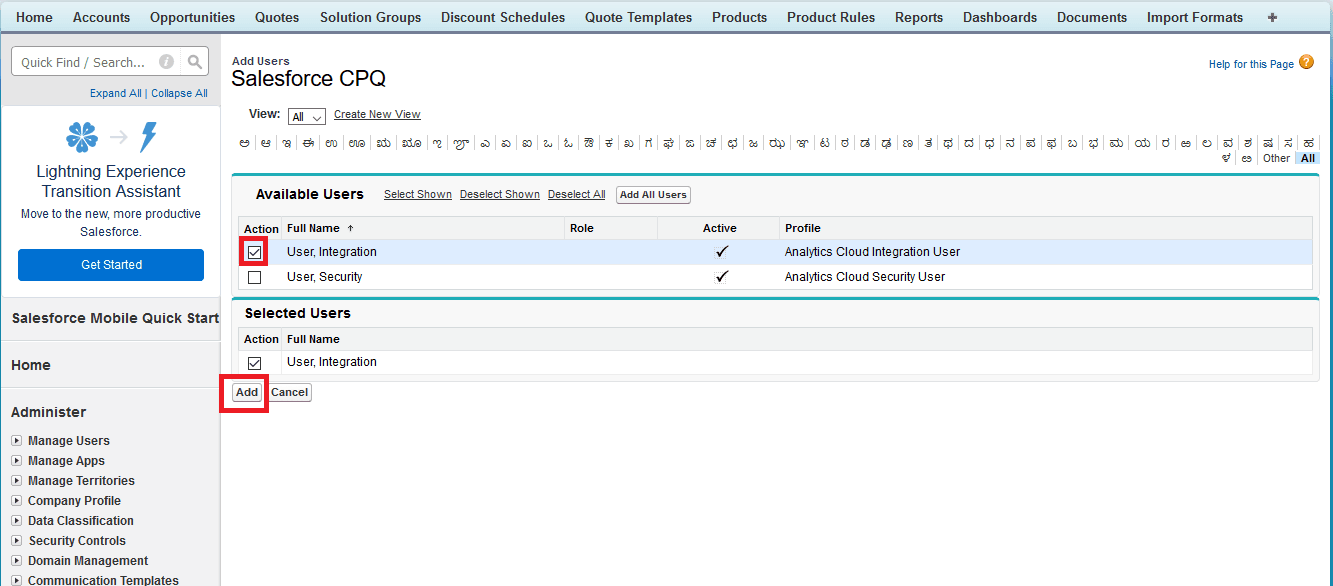Click the Security Controls arrow icon
Screen dimensions: 1333x586
click(16, 541)
